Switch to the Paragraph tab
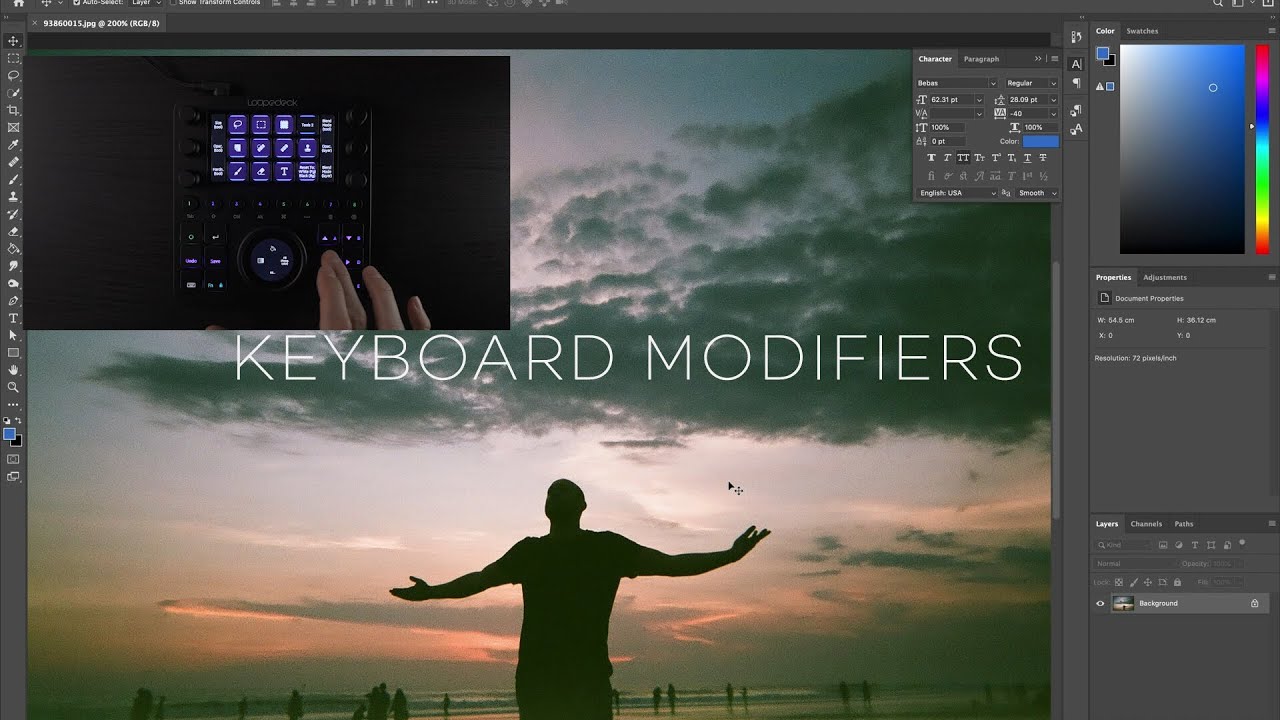The height and width of the screenshot is (720, 1280). [981, 59]
